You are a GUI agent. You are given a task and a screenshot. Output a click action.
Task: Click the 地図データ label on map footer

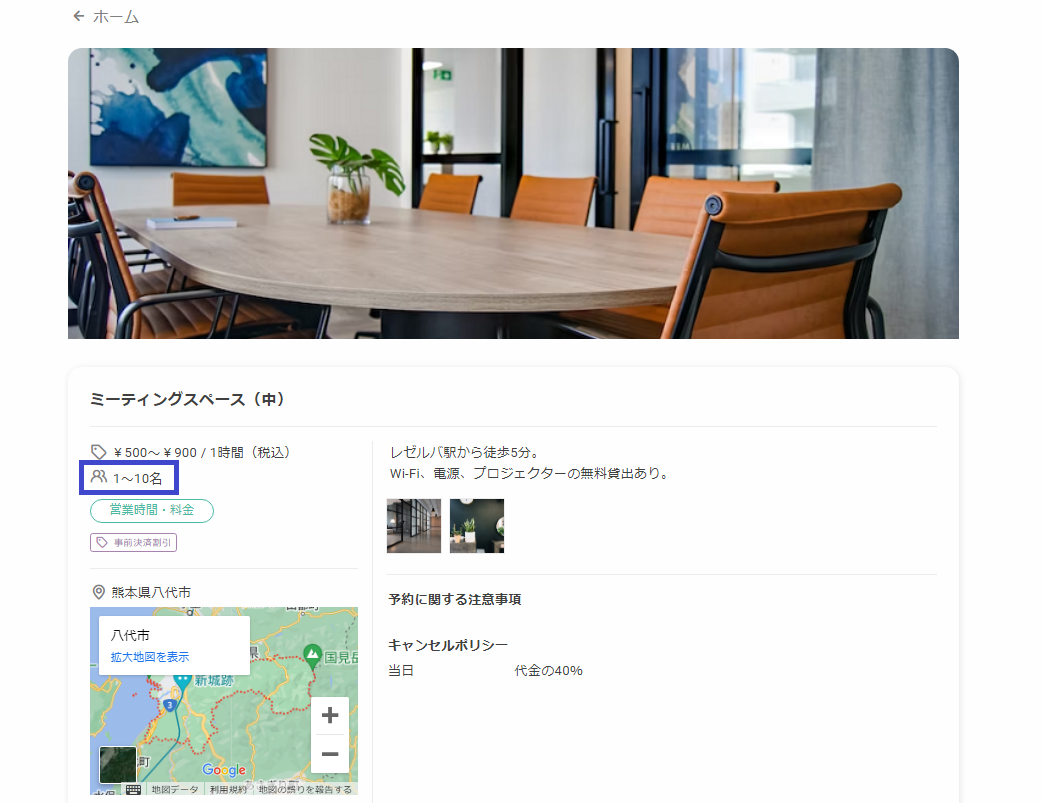175,790
